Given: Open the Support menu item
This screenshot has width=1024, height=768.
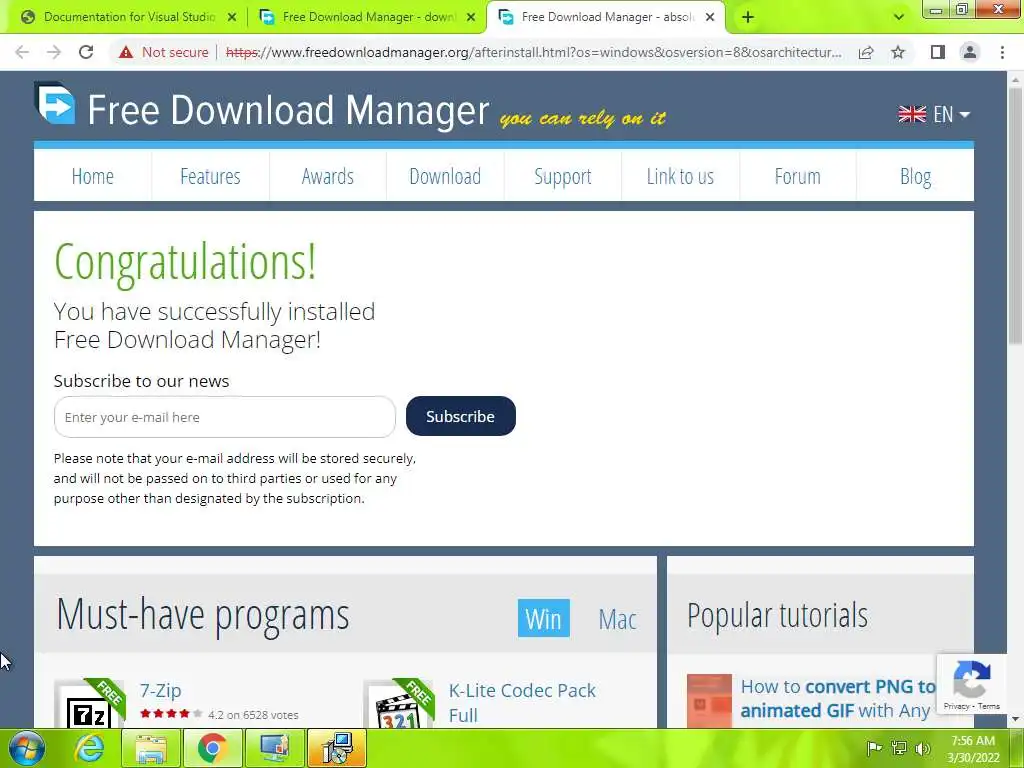Looking at the screenshot, I should [x=563, y=176].
